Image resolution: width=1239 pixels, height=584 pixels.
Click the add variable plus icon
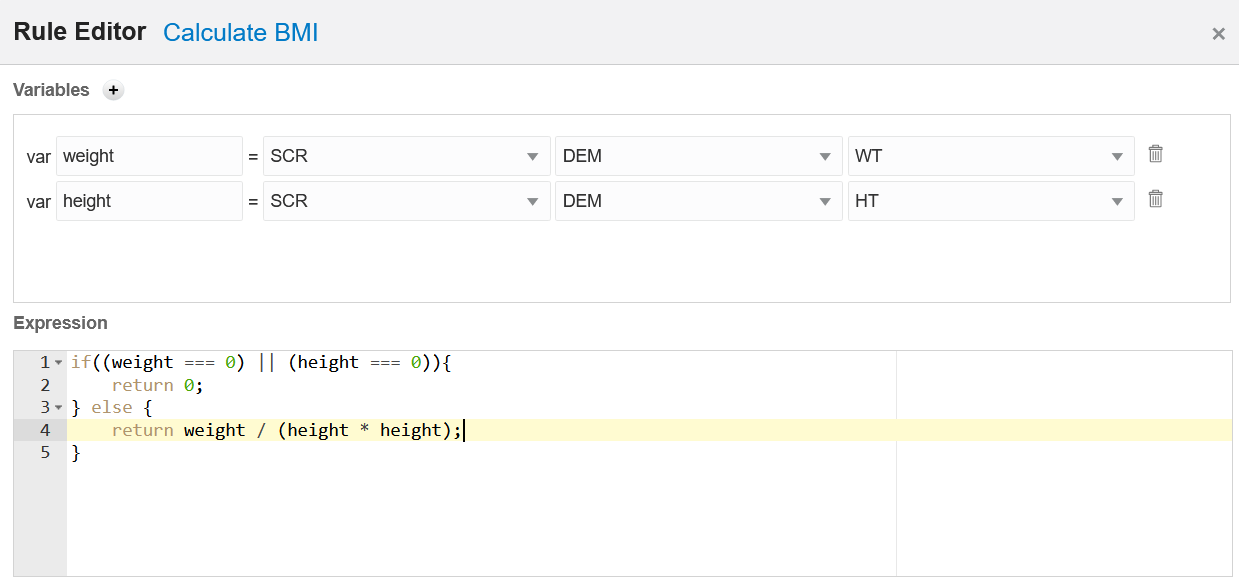[x=114, y=90]
